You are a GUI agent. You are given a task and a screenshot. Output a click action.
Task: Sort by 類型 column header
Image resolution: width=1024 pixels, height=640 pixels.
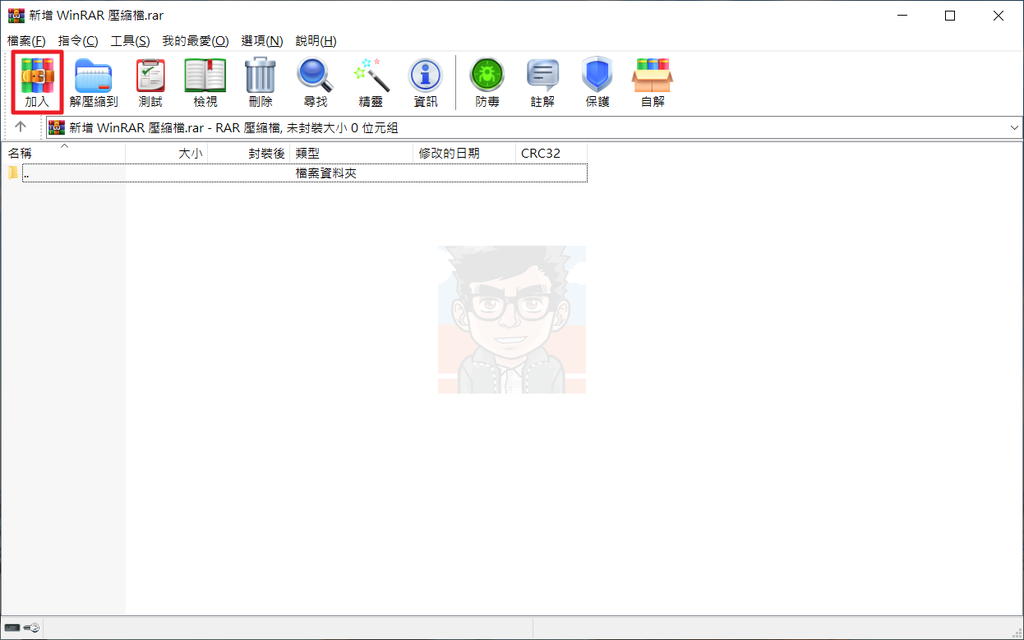tap(351, 153)
